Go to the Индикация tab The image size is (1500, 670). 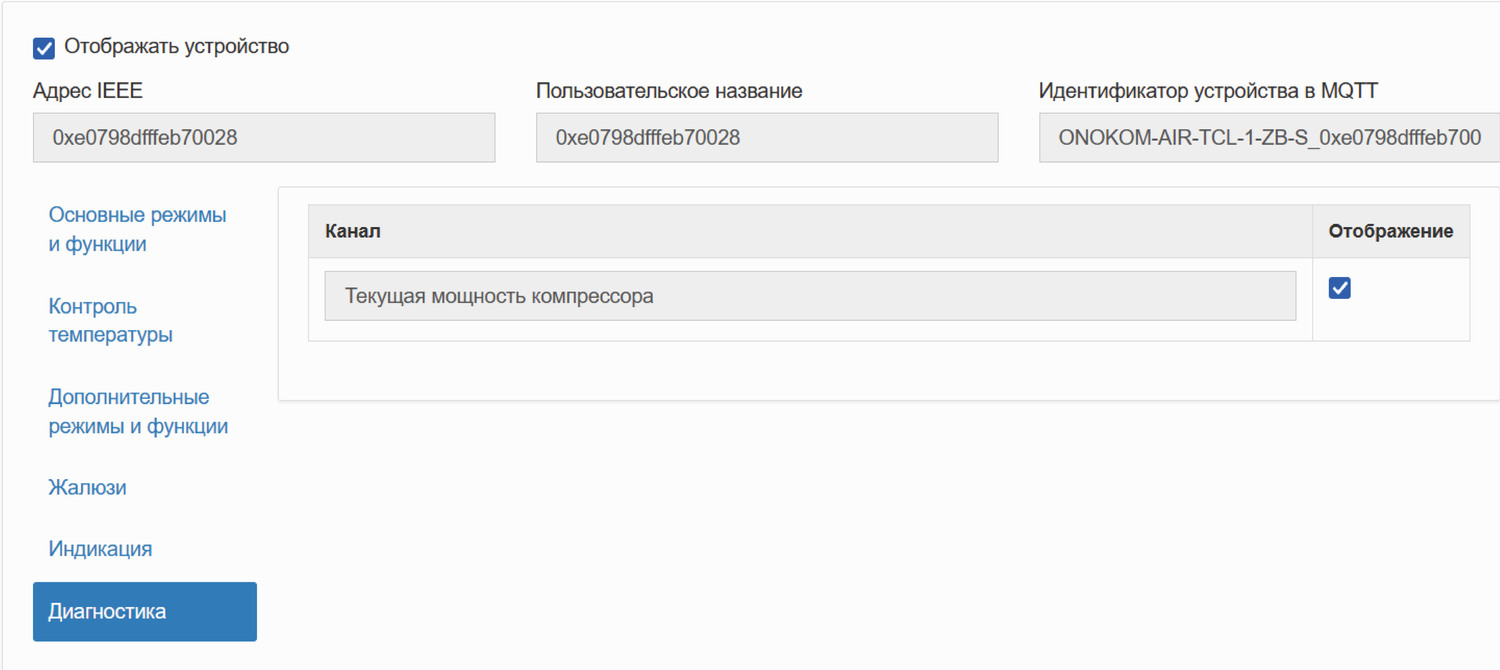click(x=100, y=549)
